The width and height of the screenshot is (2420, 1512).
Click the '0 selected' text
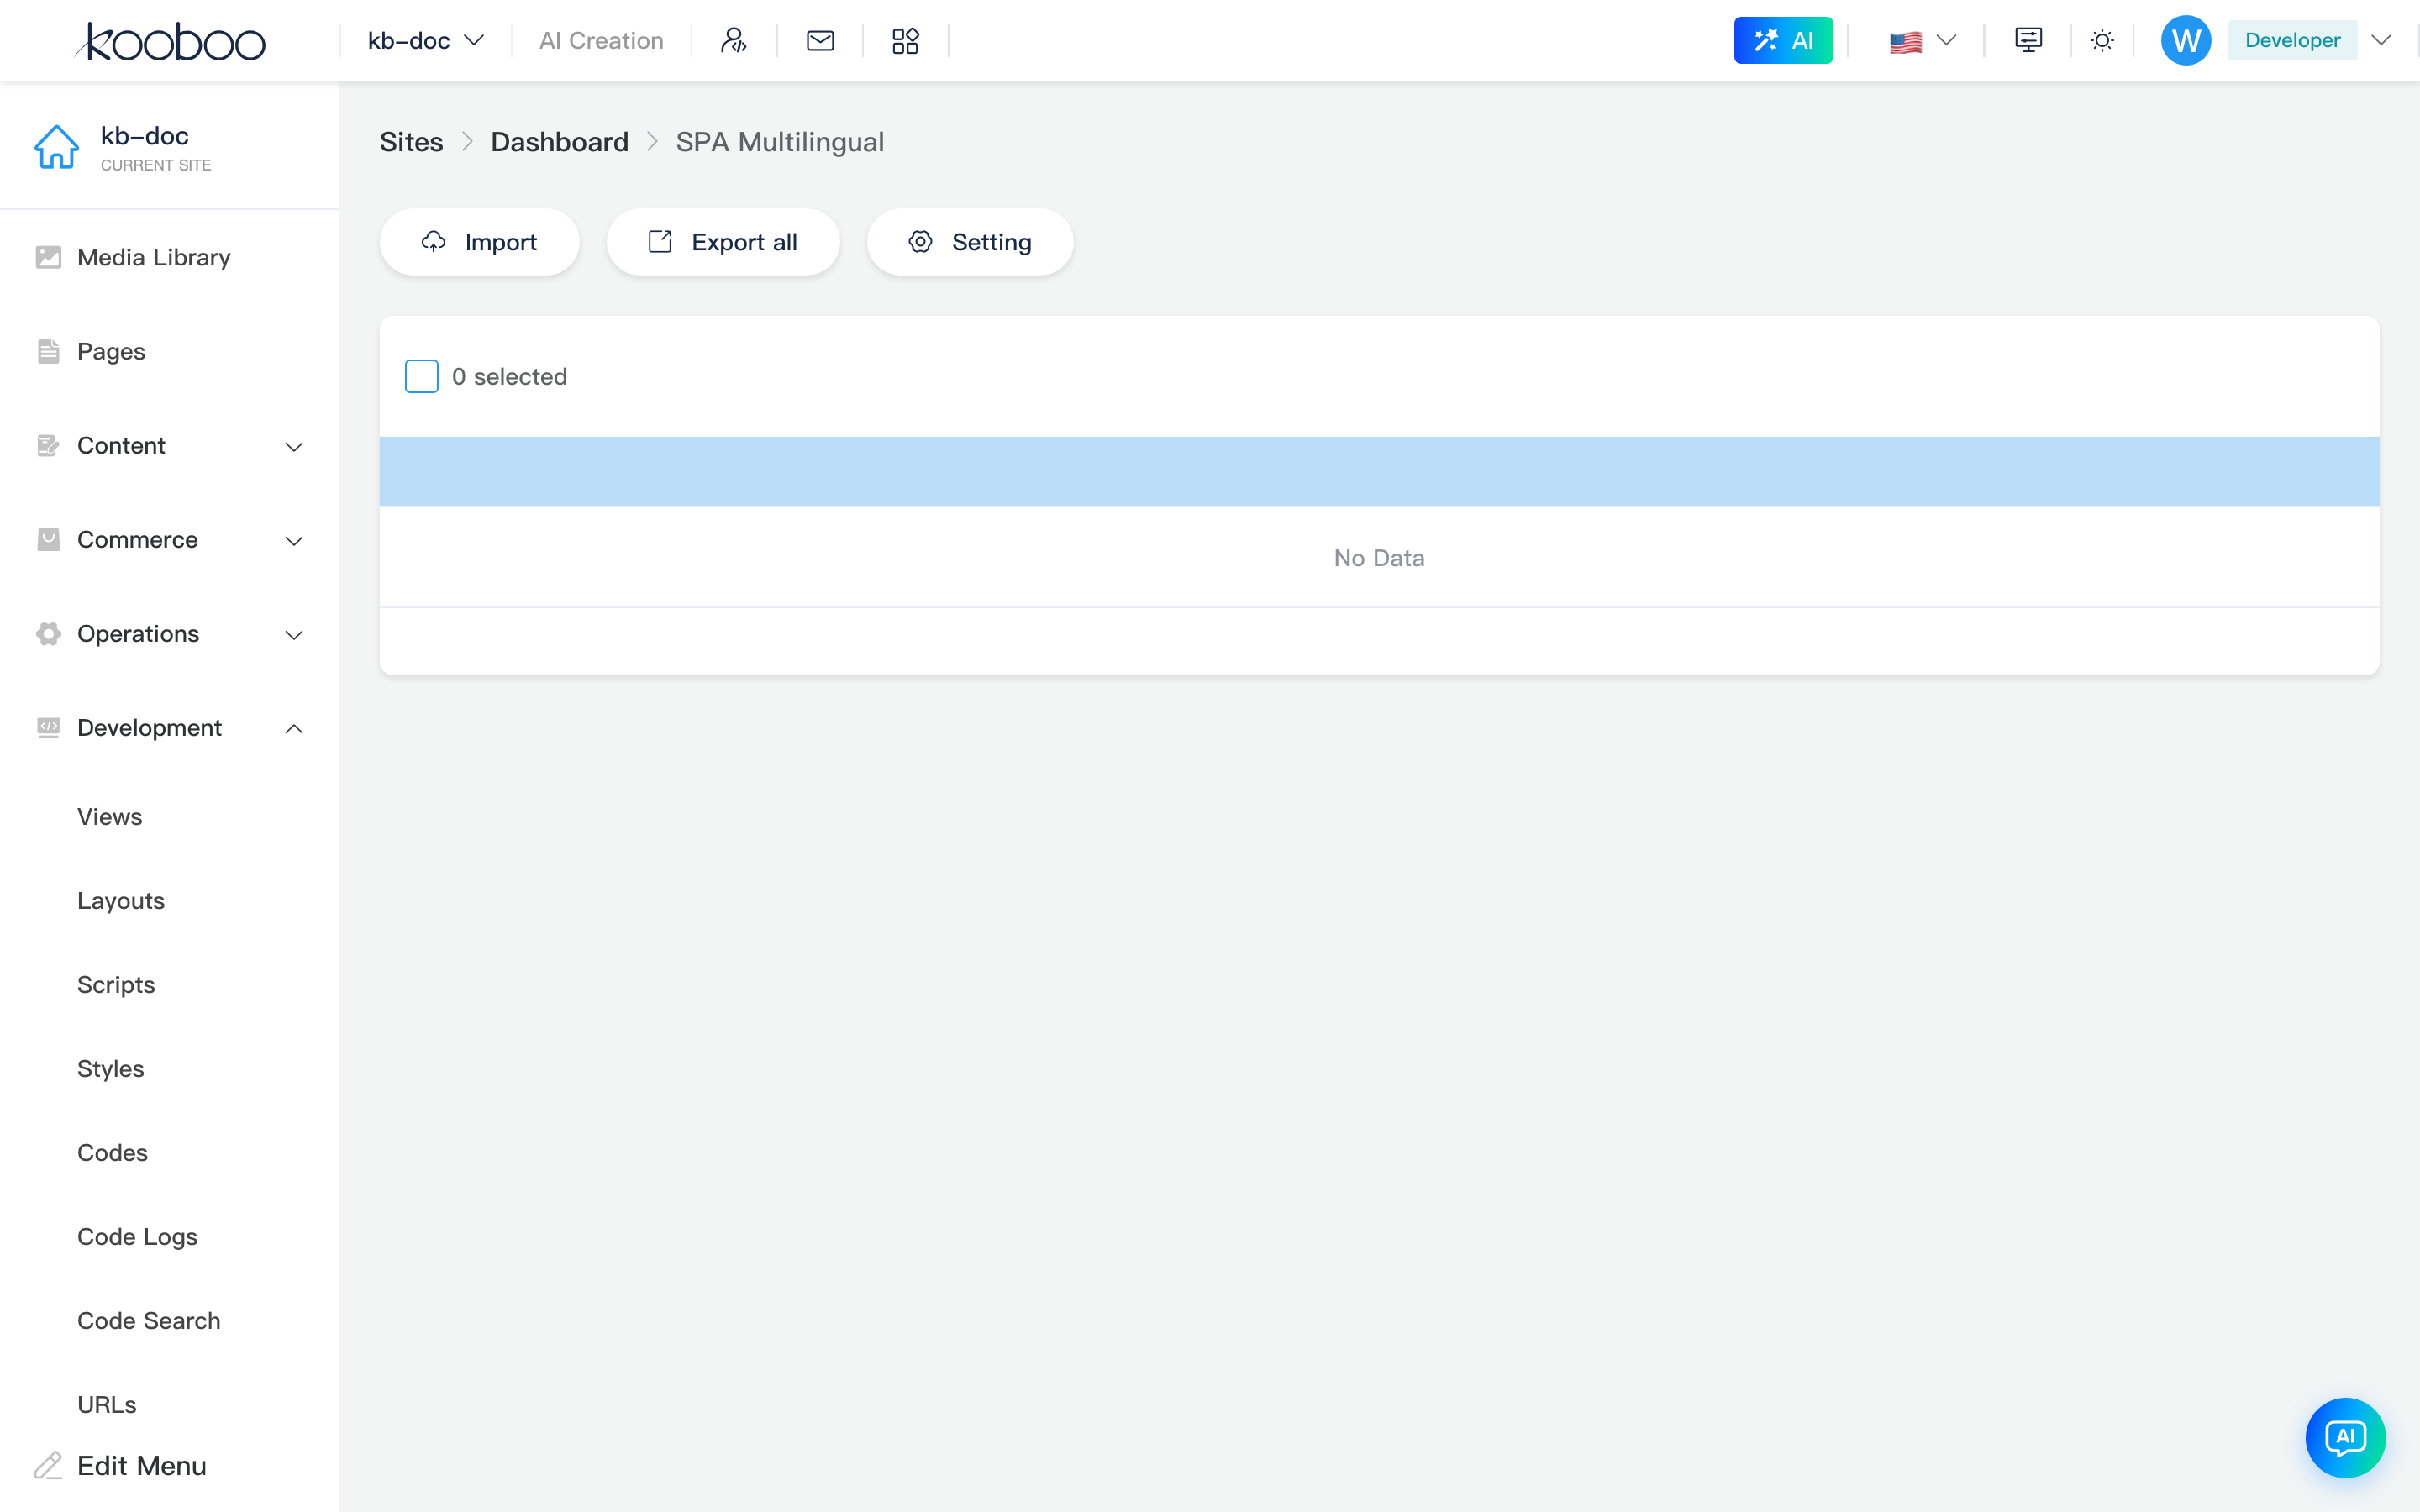[509, 377]
